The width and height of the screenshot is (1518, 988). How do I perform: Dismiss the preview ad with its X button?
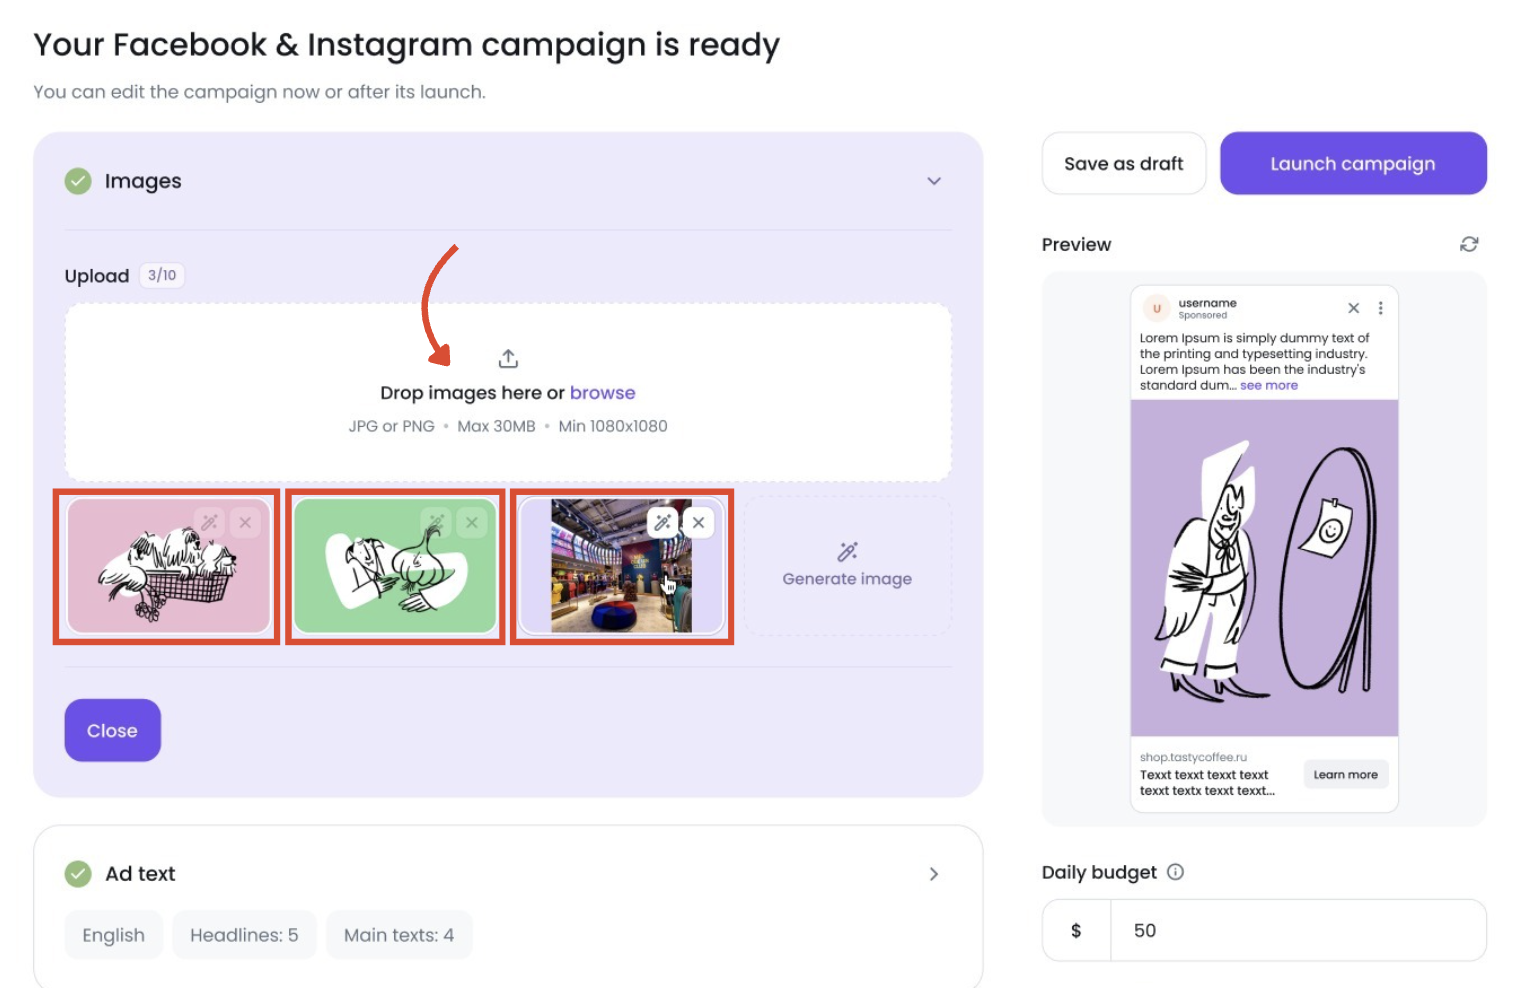pos(1353,308)
